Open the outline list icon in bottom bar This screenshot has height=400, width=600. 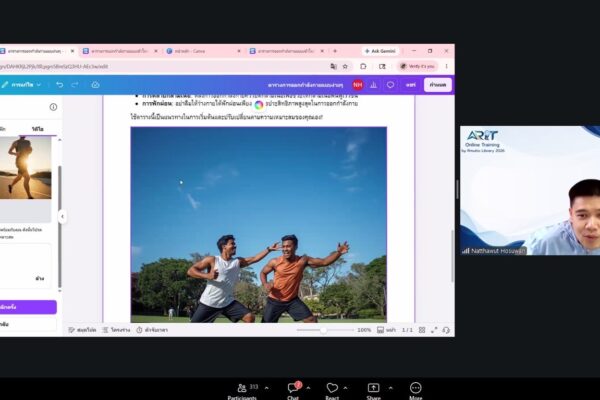point(116,330)
